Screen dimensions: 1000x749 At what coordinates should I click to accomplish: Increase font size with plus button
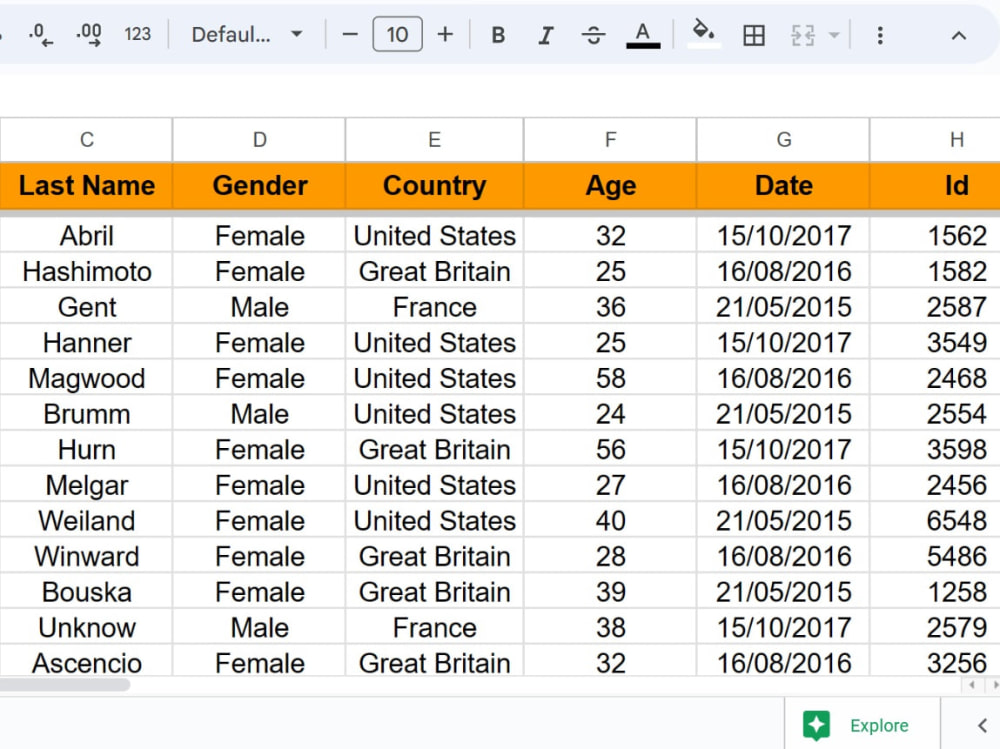tap(445, 34)
